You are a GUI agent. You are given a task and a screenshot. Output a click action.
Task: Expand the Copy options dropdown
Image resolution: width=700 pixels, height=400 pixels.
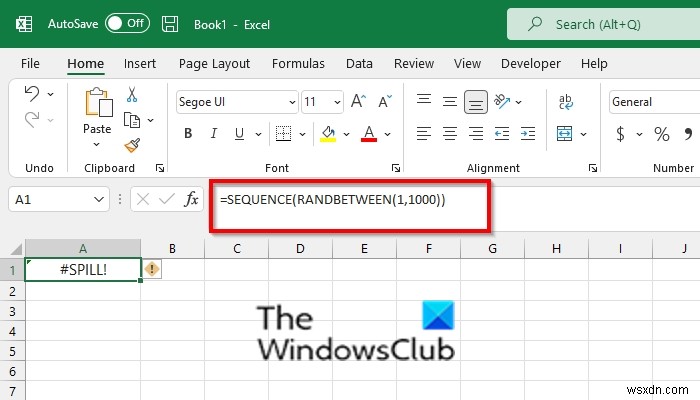click(x=150, y=120)
